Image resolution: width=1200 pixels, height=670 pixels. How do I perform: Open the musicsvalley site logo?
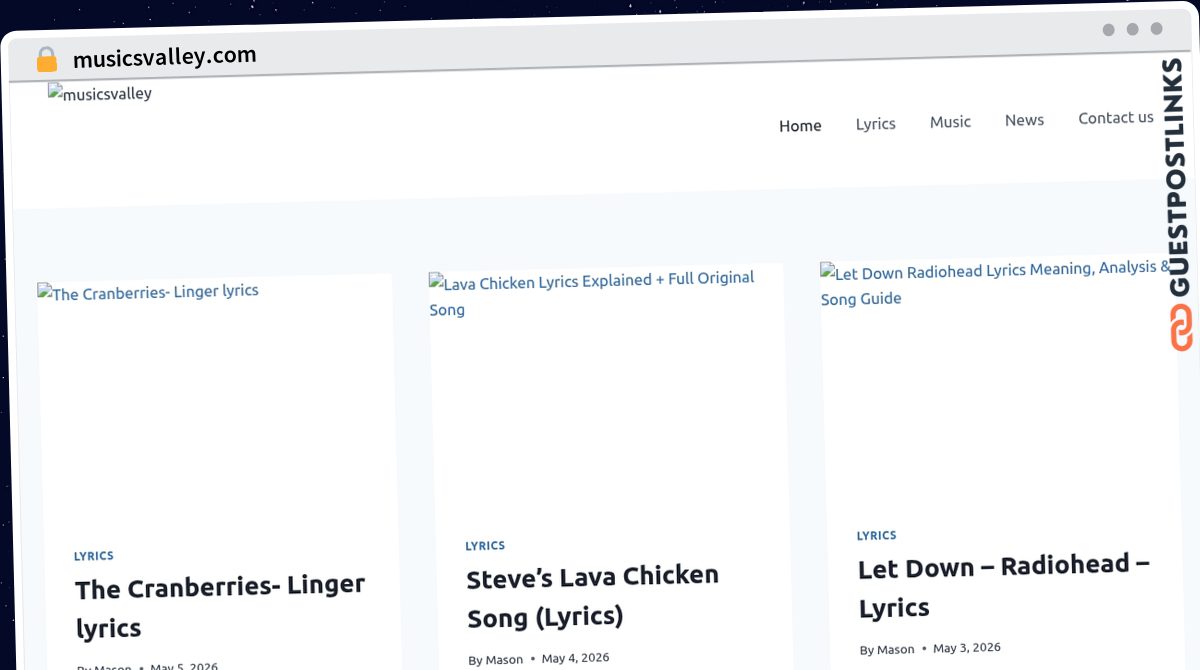[100, 94]
